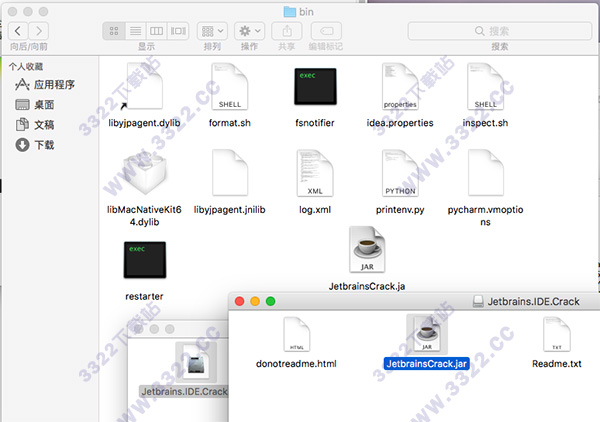The height and width of the screenshot is (422, 600).
Task: Click the Readme.txt file name
Action: pyautogui.click(x=556, y=363)
